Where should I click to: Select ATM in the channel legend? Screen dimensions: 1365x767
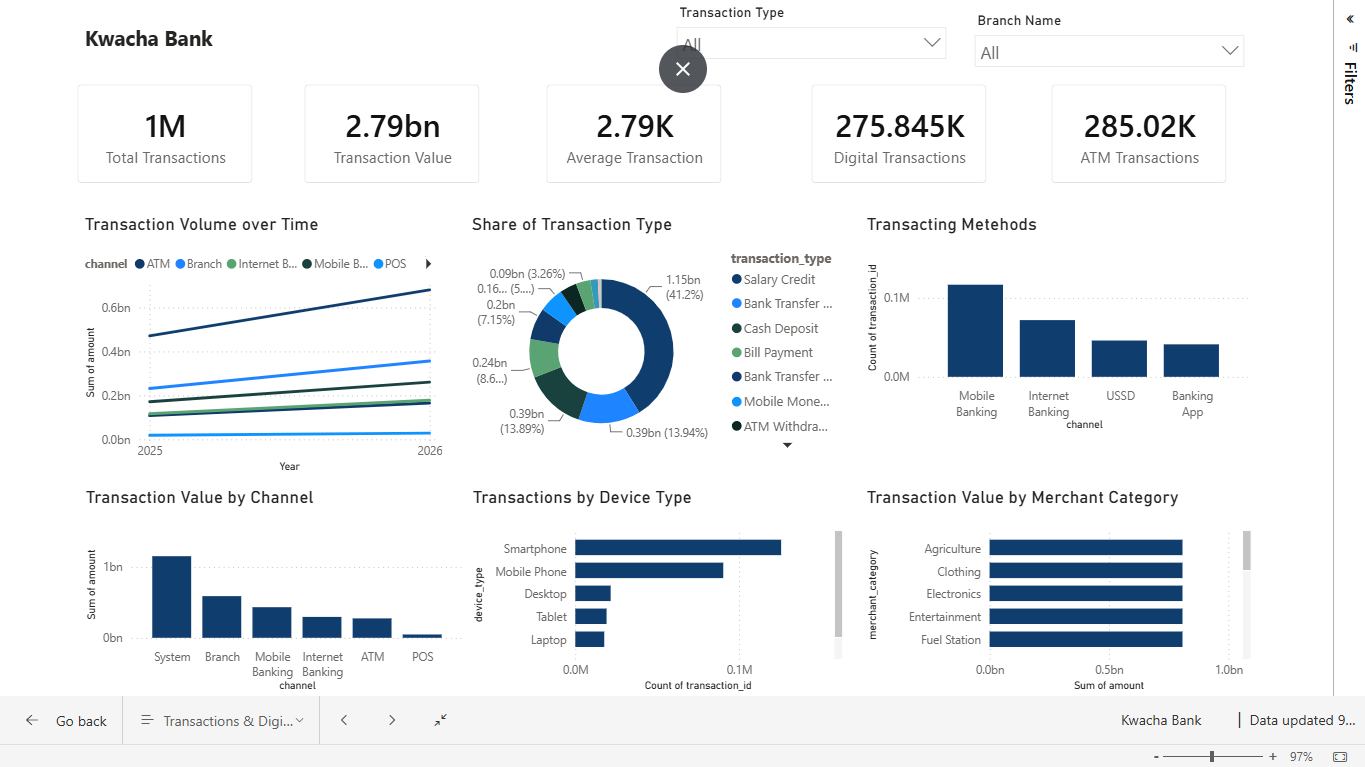pyautogui.click(x=153, y=264)
